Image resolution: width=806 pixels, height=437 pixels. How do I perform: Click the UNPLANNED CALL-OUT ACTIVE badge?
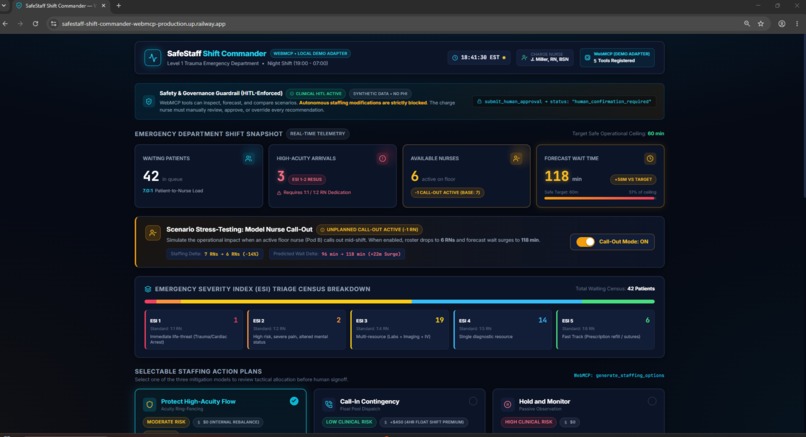369,230
